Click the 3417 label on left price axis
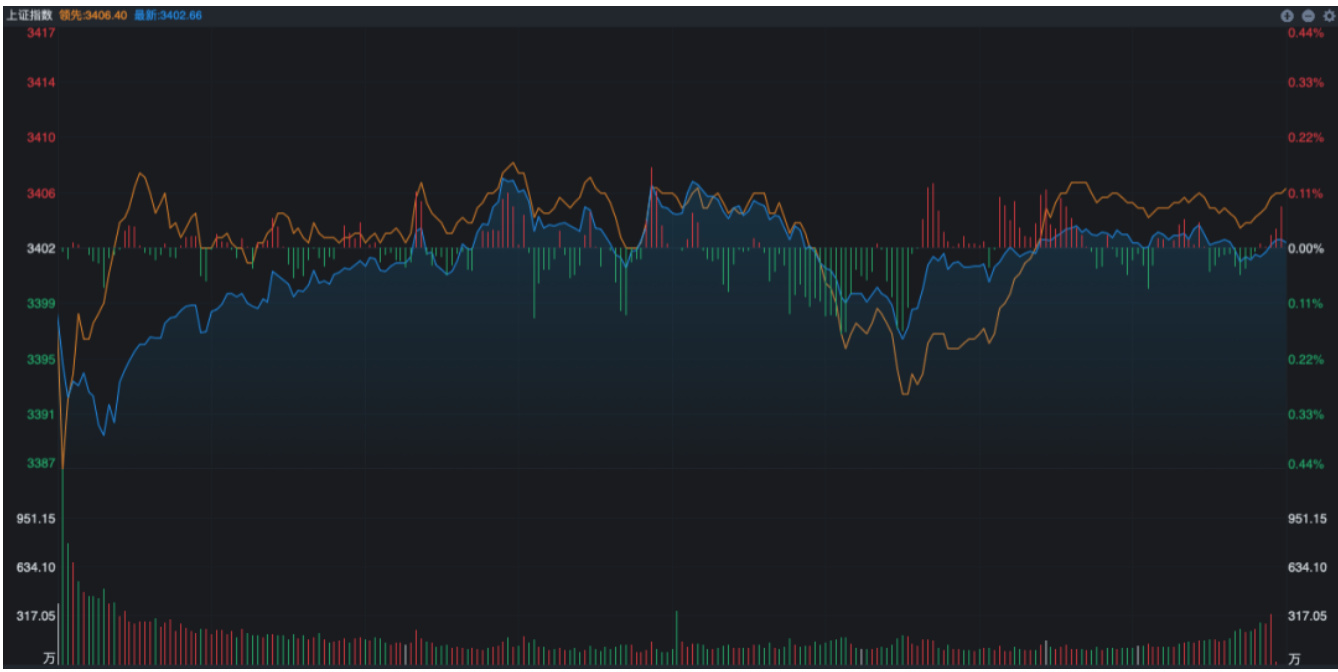1338x672 pixels. point(41,33)
